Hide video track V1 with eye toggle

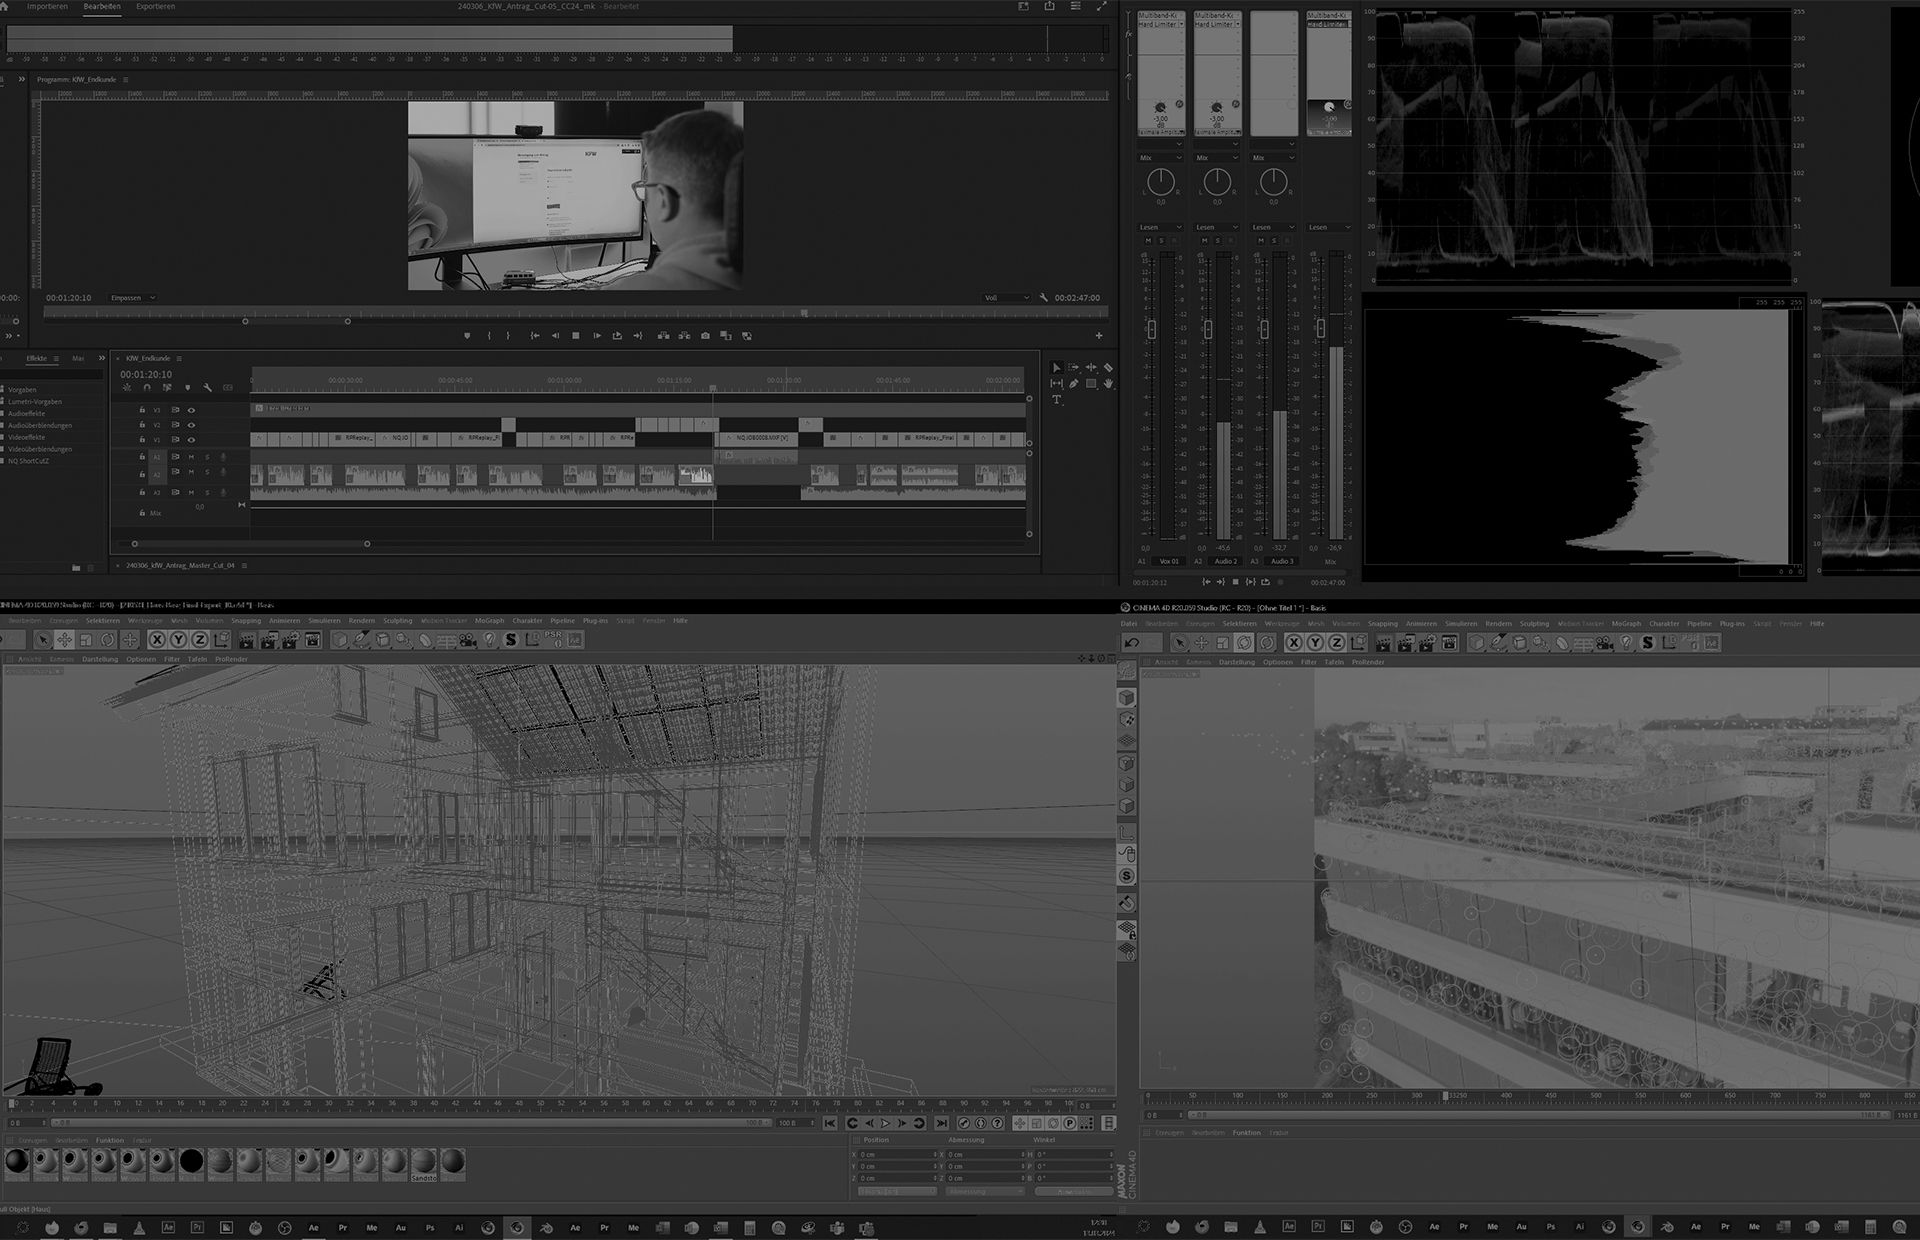191,439
